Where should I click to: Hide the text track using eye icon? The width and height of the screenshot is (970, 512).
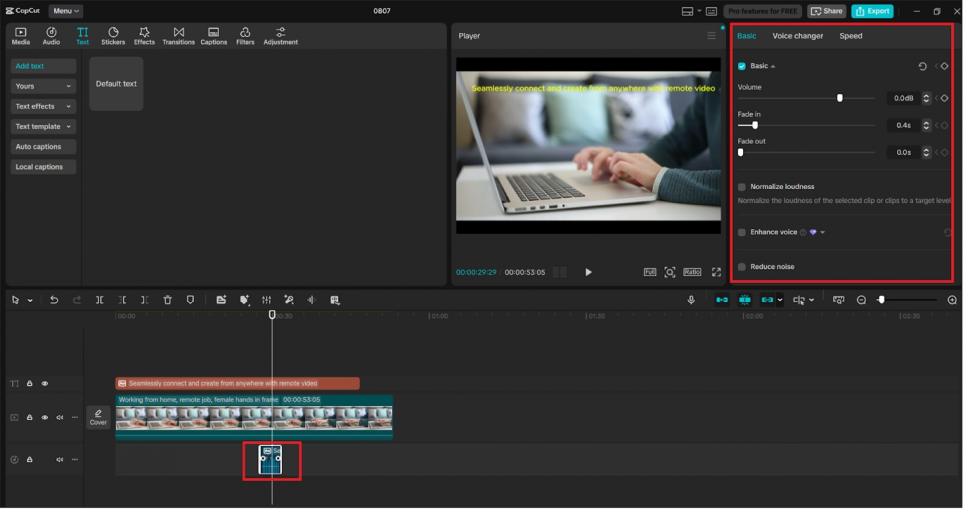[44, 383]
